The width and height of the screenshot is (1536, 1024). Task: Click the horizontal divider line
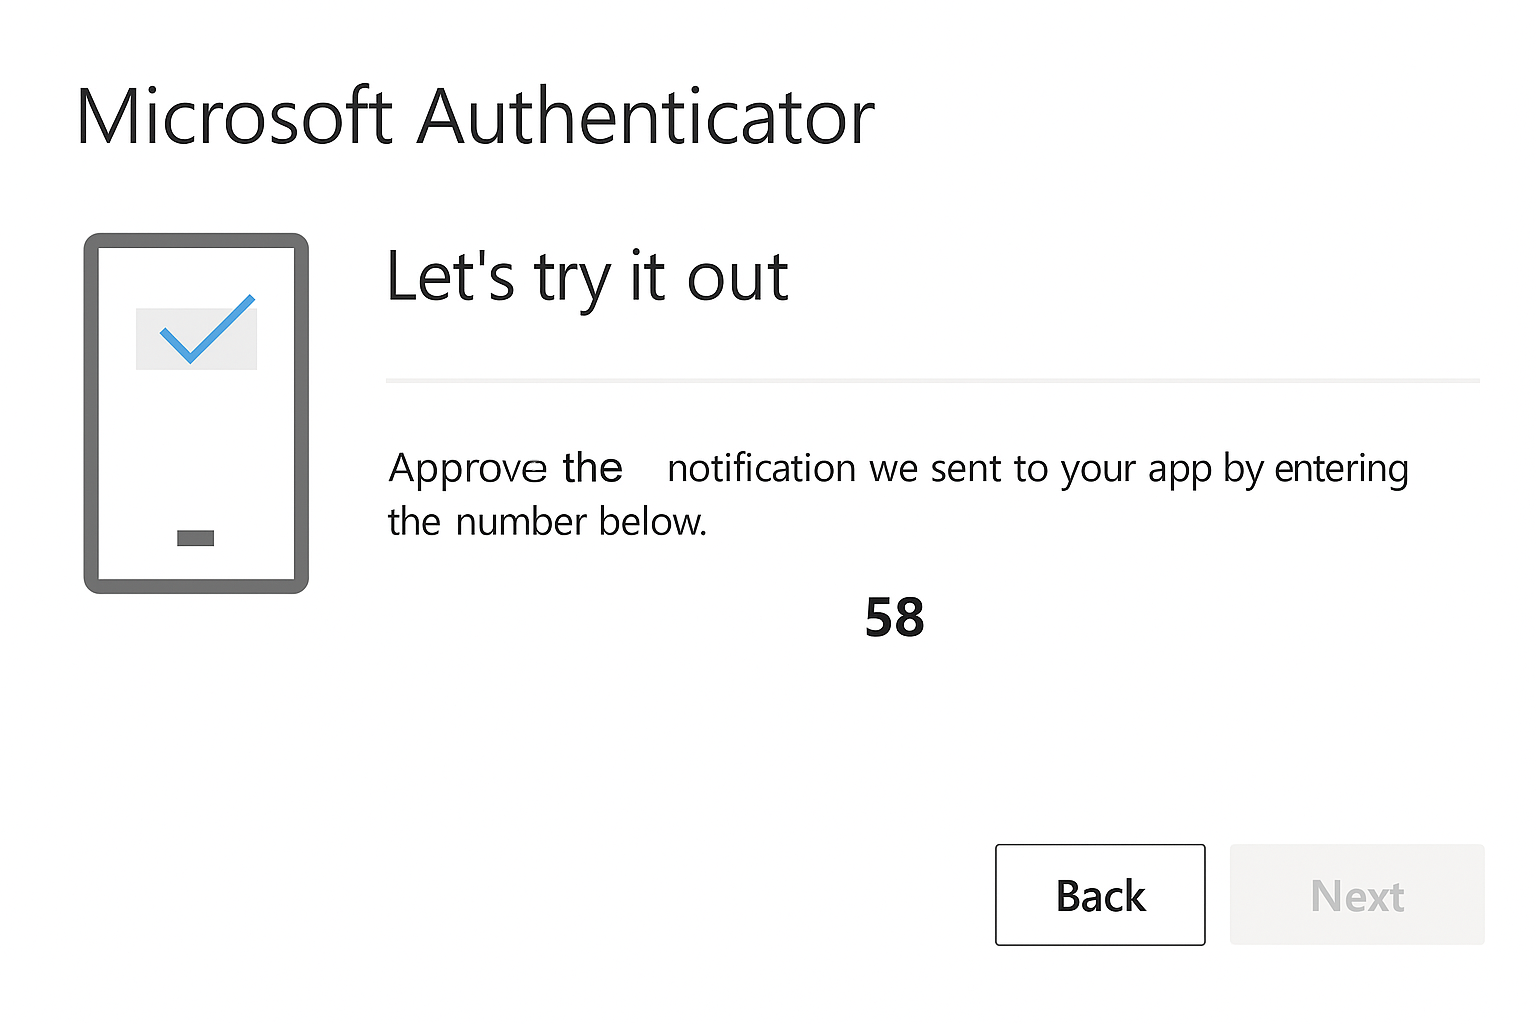pyautogui.click(x=930, y=380)
